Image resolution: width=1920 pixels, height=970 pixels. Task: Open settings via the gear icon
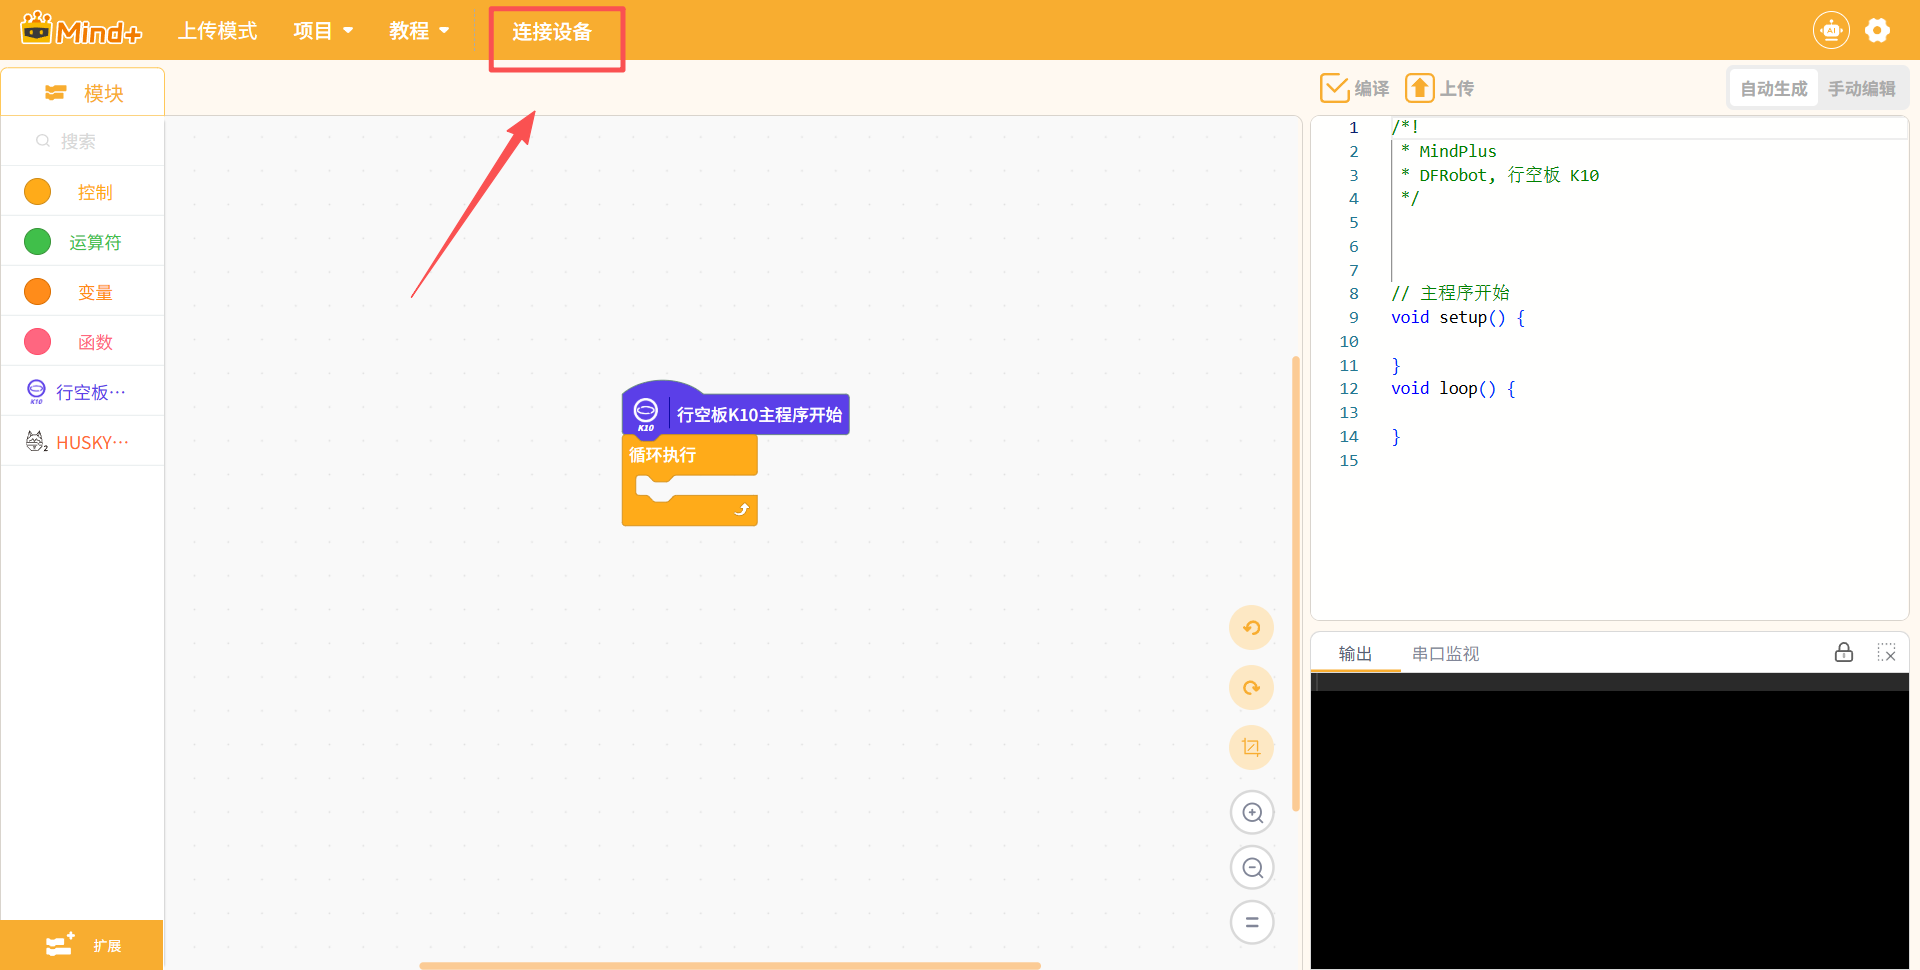click(x=1877, y=31)
